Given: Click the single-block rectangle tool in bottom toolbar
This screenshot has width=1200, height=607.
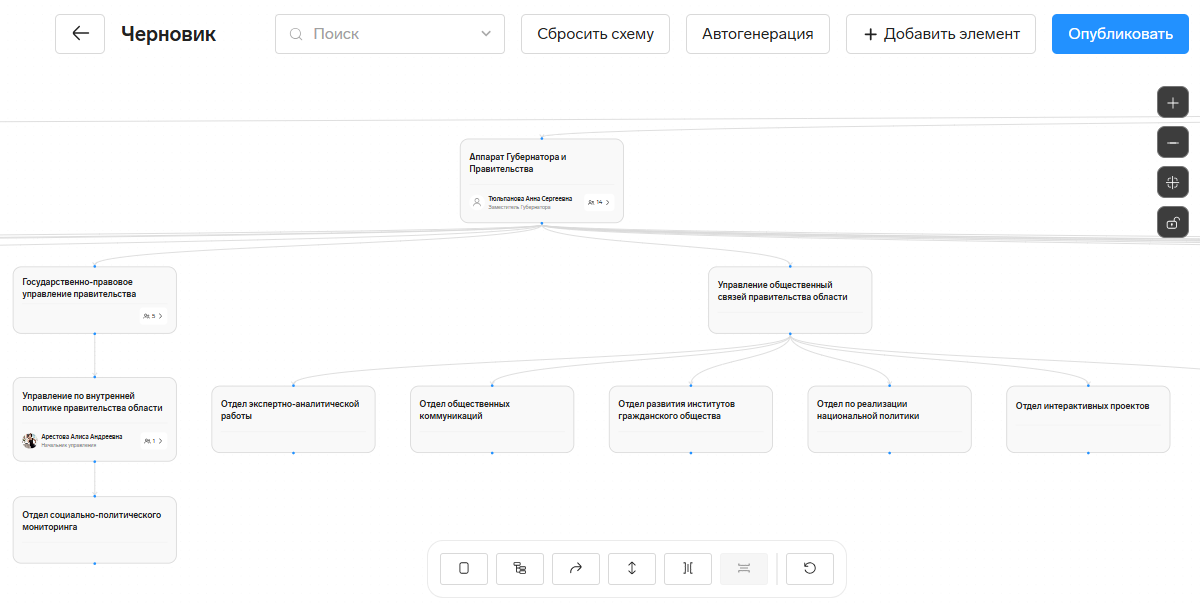Looking at the screenshot, I should pyautogui.click(x=464, y=568).
